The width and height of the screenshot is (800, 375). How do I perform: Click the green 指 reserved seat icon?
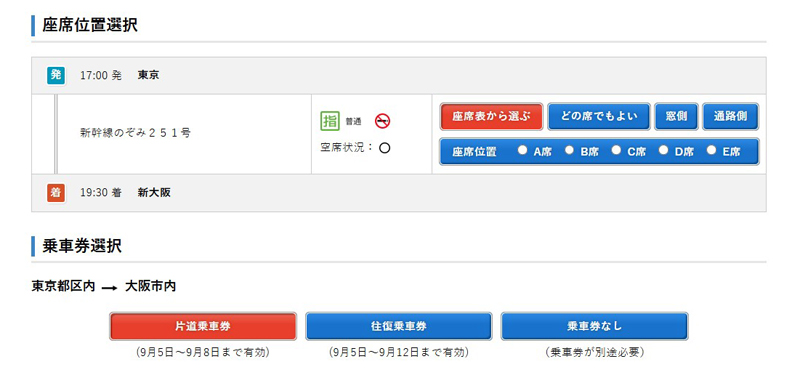pos(330,121)
